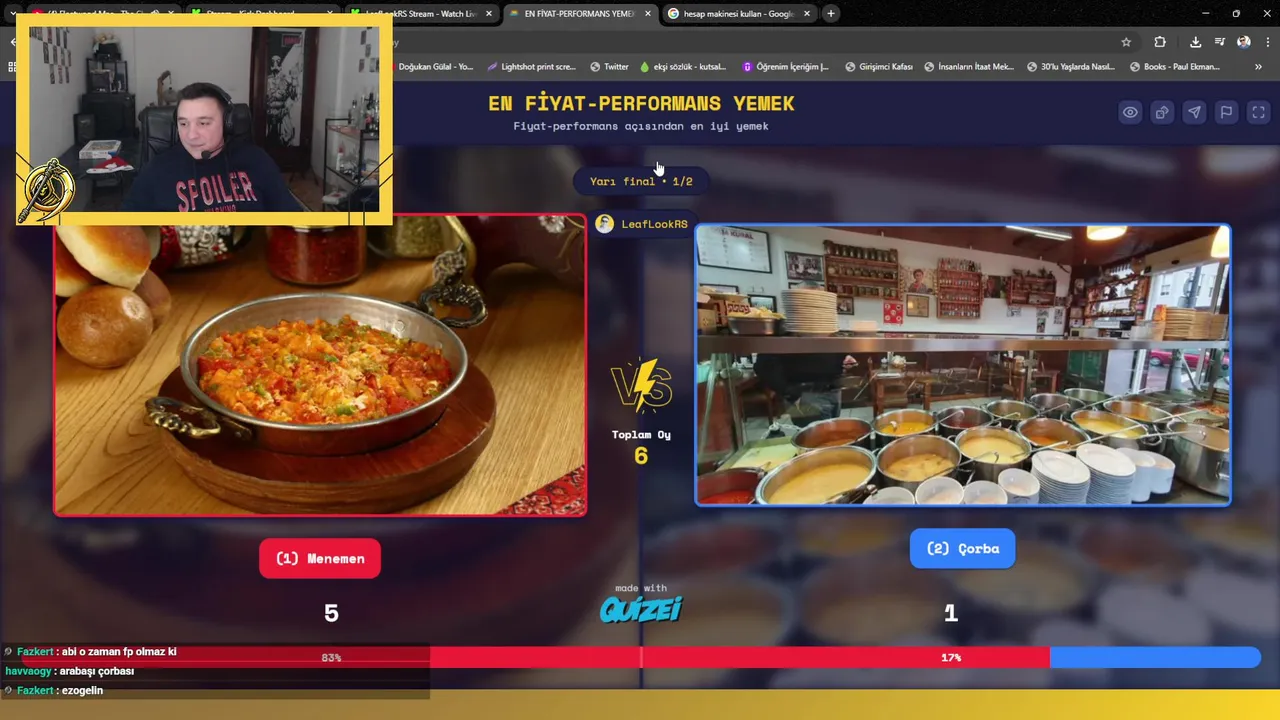Click Menemen vote count 5
Viewport: 1280px width, 720px height.
pos(331,613)
